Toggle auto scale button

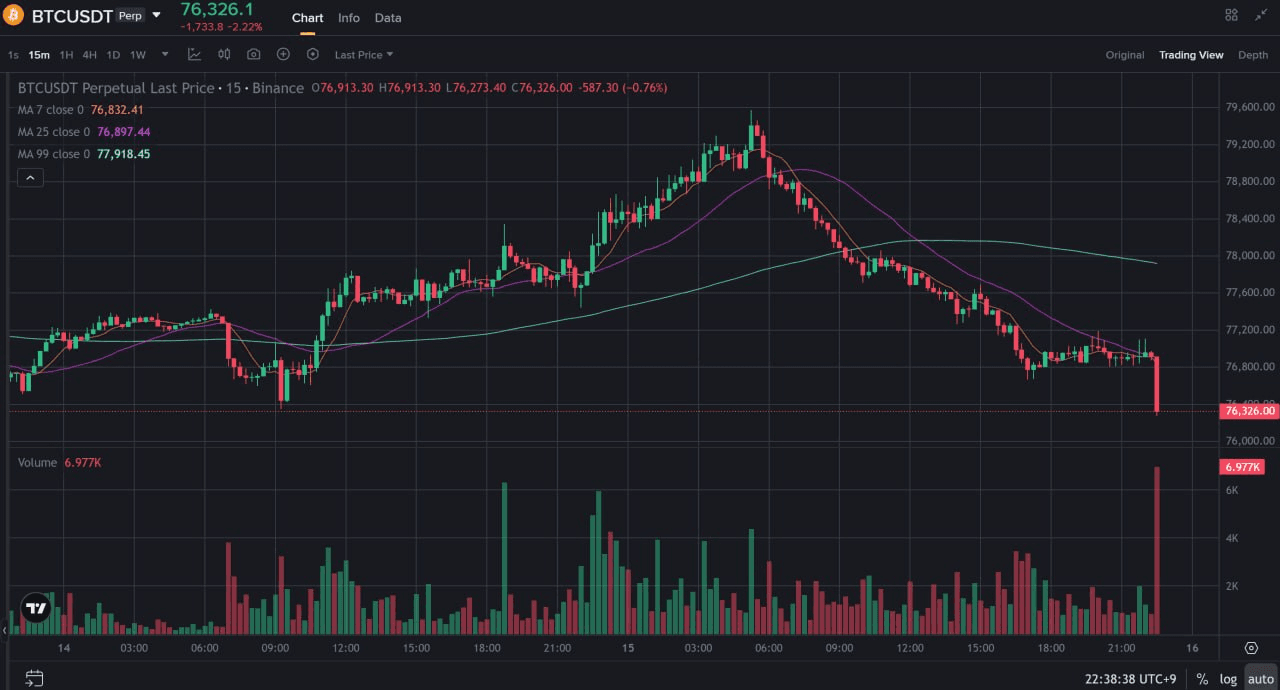(1260, 679)
